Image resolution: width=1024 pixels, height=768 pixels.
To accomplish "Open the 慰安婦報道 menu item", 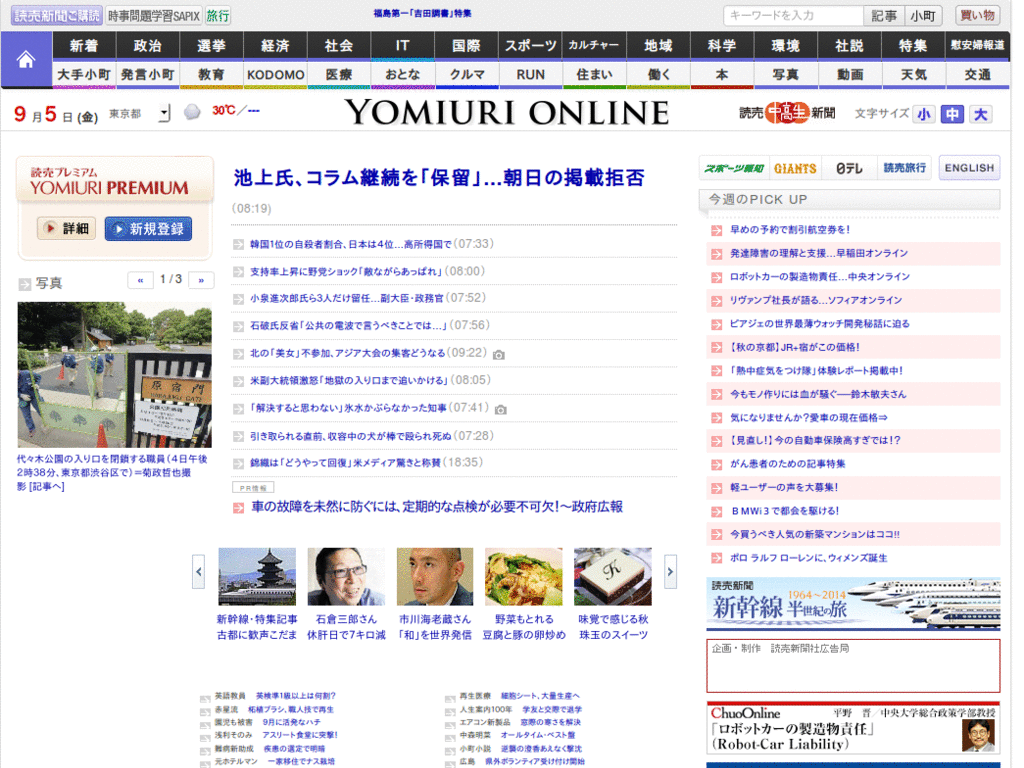I will click(x=977, y=46).
